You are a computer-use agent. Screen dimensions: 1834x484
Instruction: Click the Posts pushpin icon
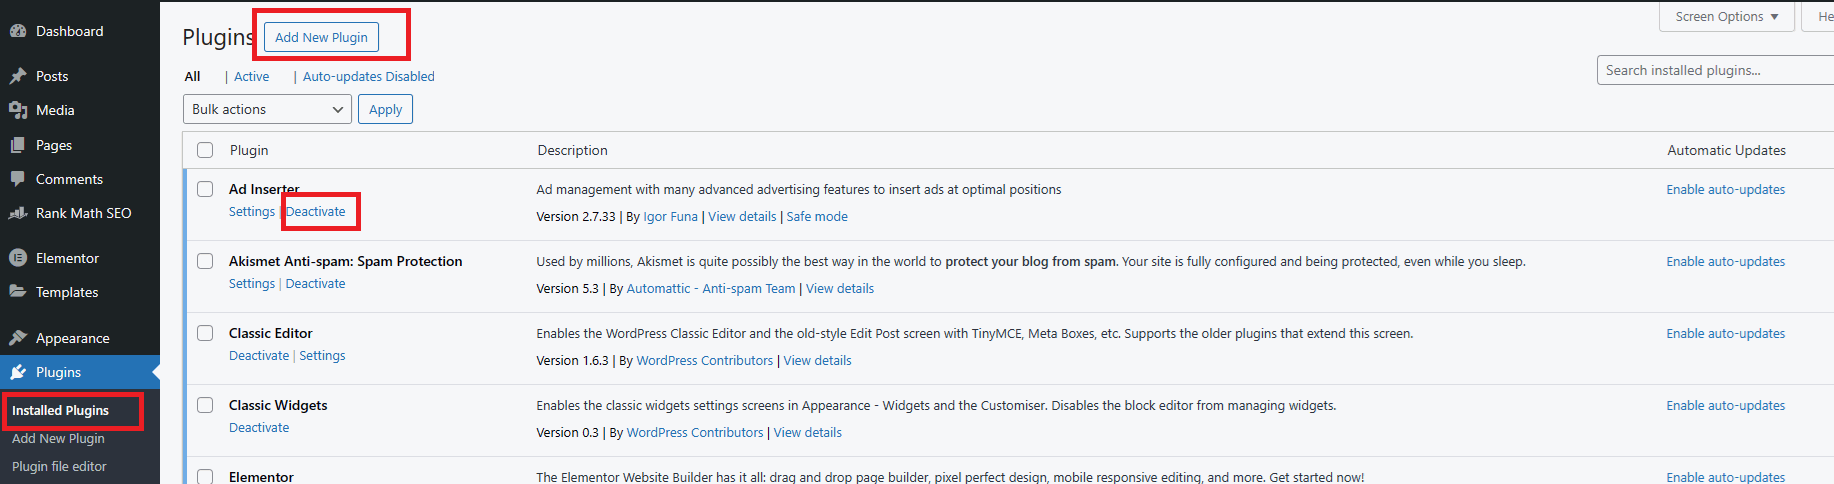tap(18, 76)
